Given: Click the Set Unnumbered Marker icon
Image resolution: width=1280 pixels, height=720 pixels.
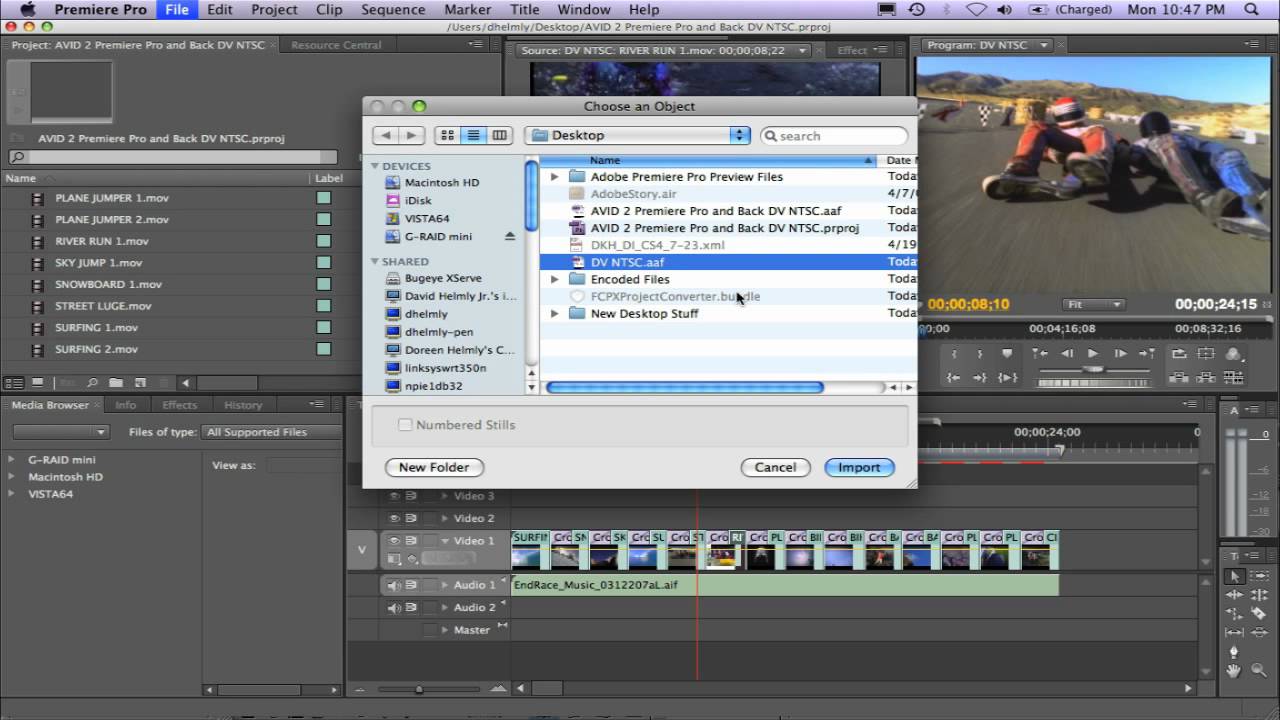Looking at the screenshot, I should [1007, 353].
